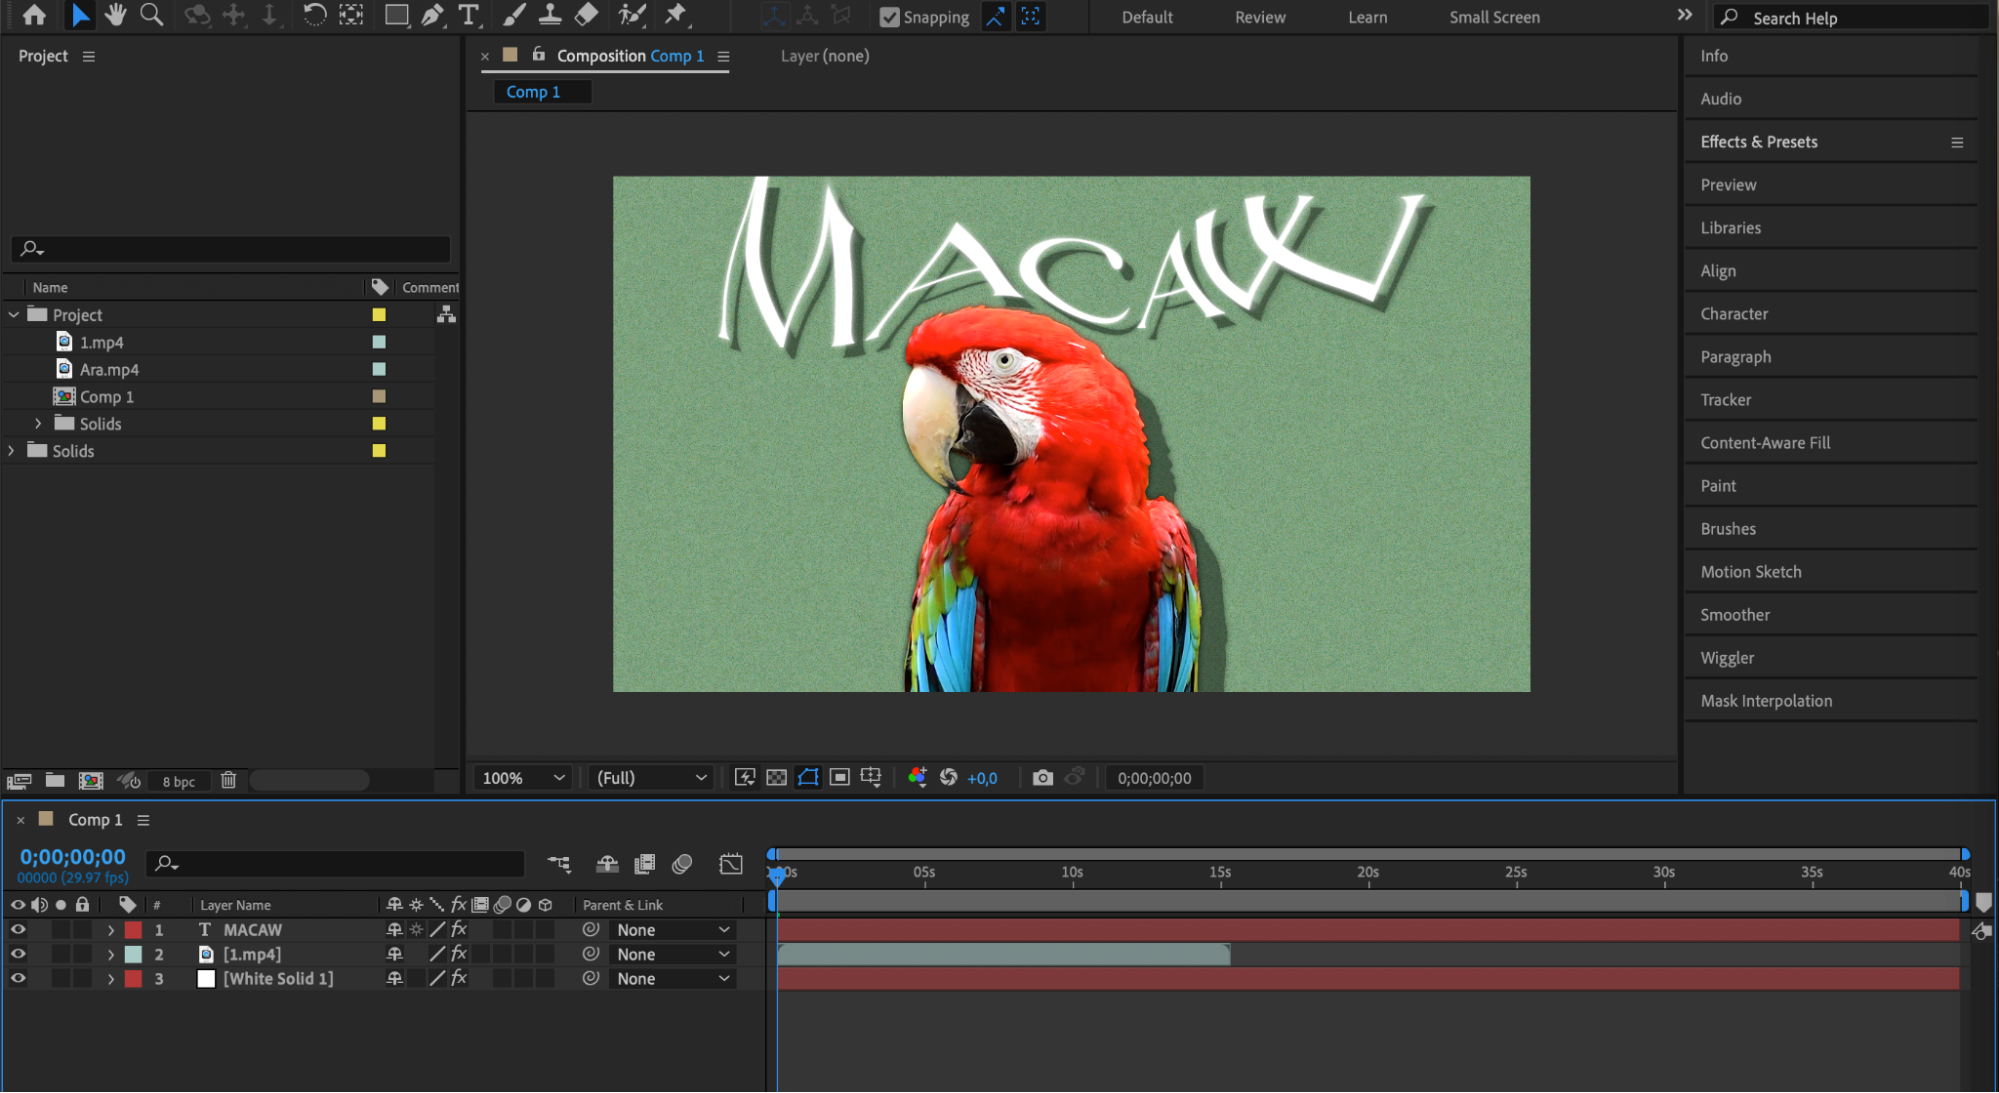Toggle the Snapping checkbox
The image size is (1999, 1093).
pos(889,17)
